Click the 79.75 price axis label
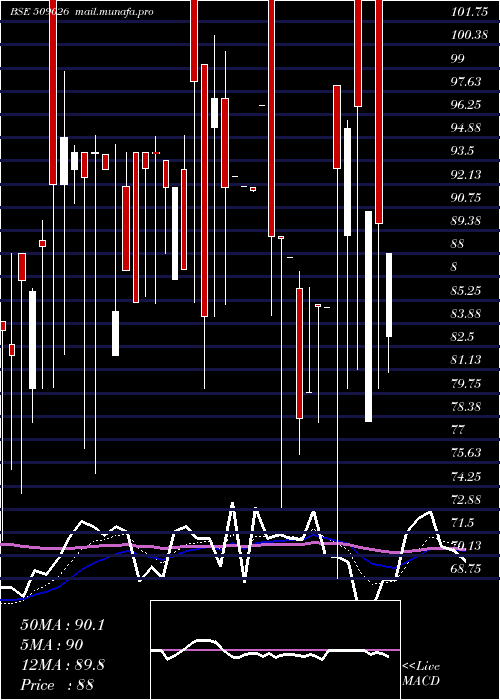 point(466,383)
